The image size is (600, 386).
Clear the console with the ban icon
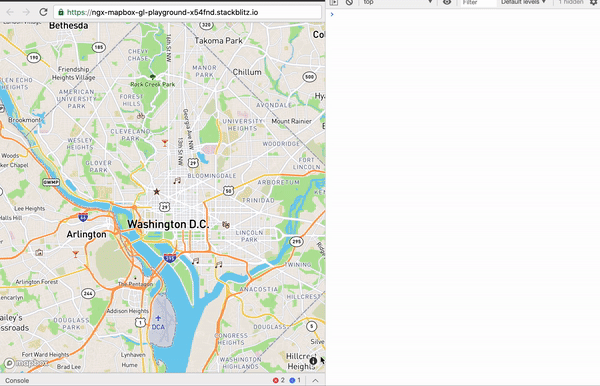pos(349,2)
